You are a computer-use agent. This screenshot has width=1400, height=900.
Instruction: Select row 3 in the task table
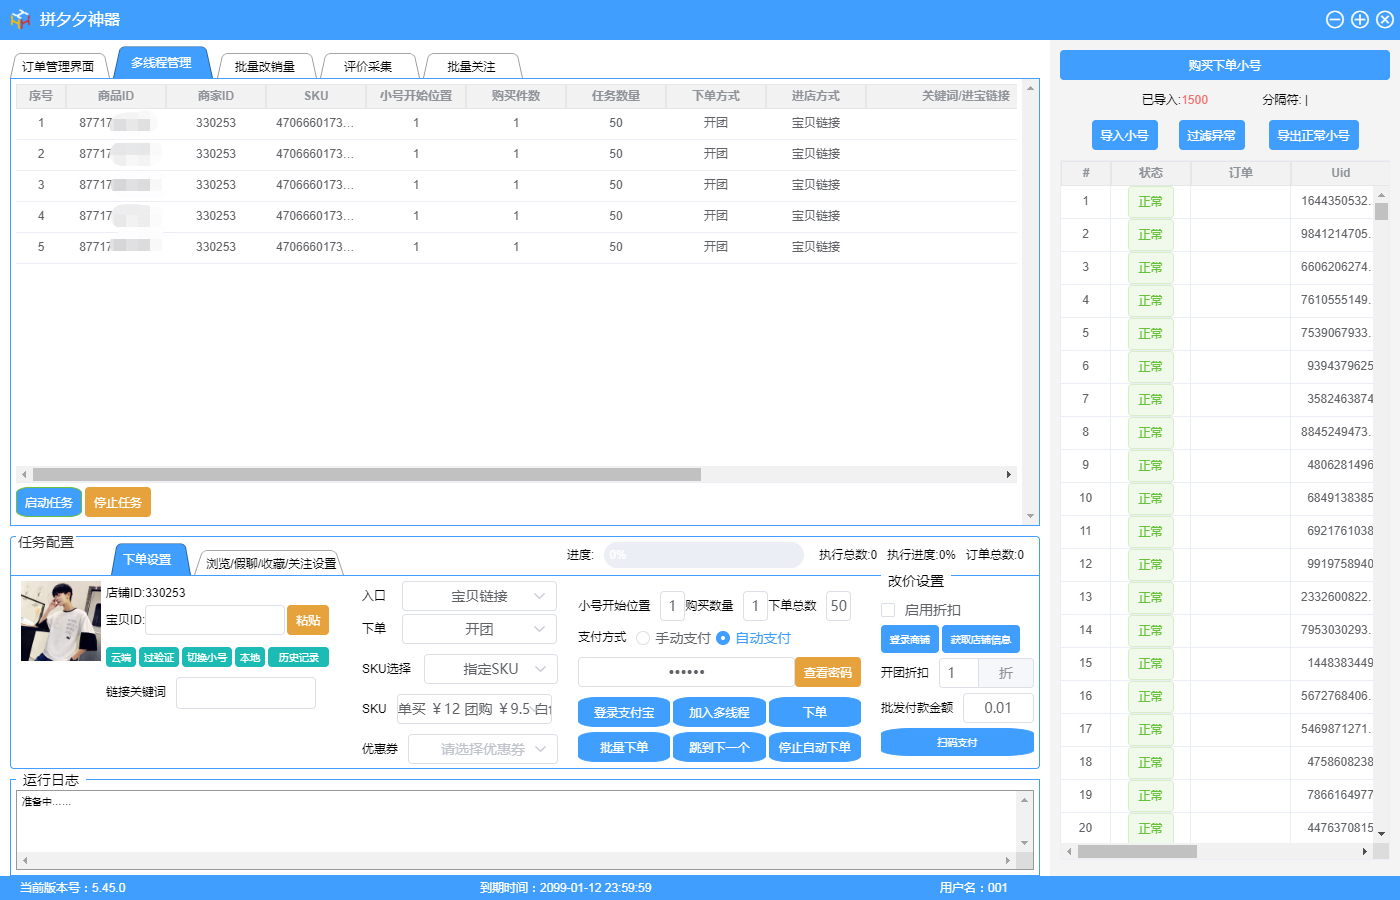coord(516,185)
